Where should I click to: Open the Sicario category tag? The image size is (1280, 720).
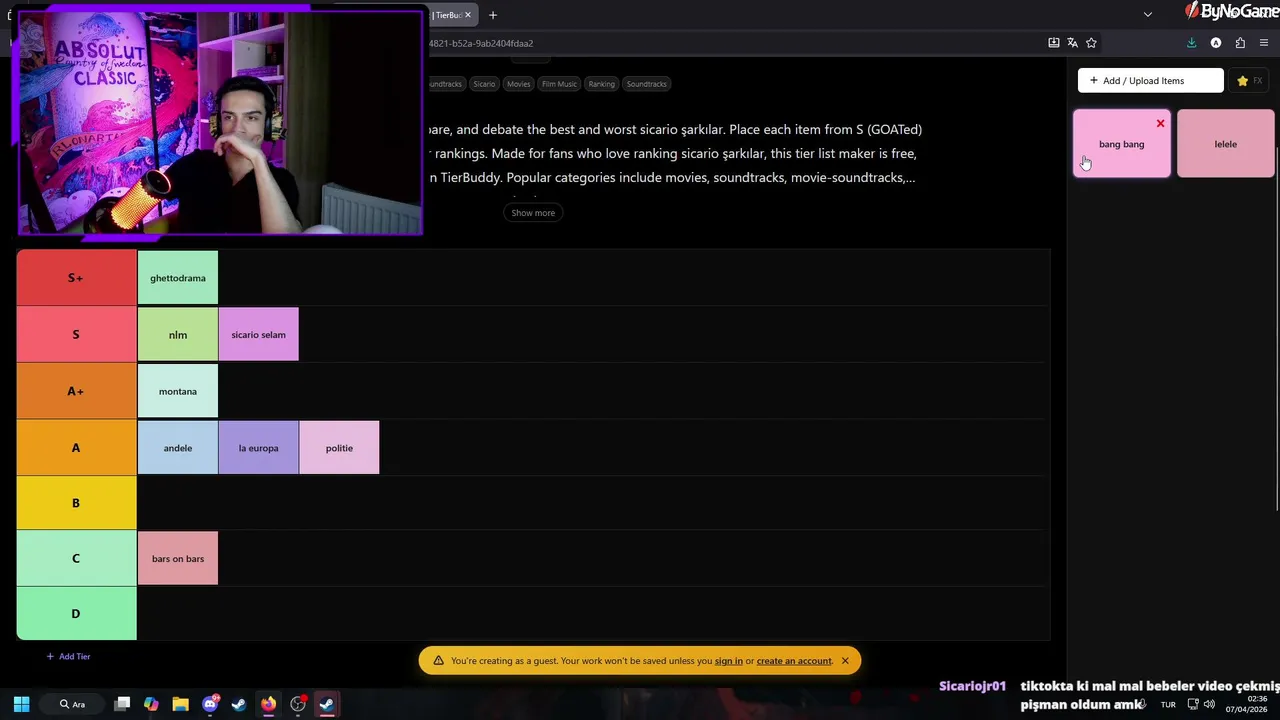484,84
